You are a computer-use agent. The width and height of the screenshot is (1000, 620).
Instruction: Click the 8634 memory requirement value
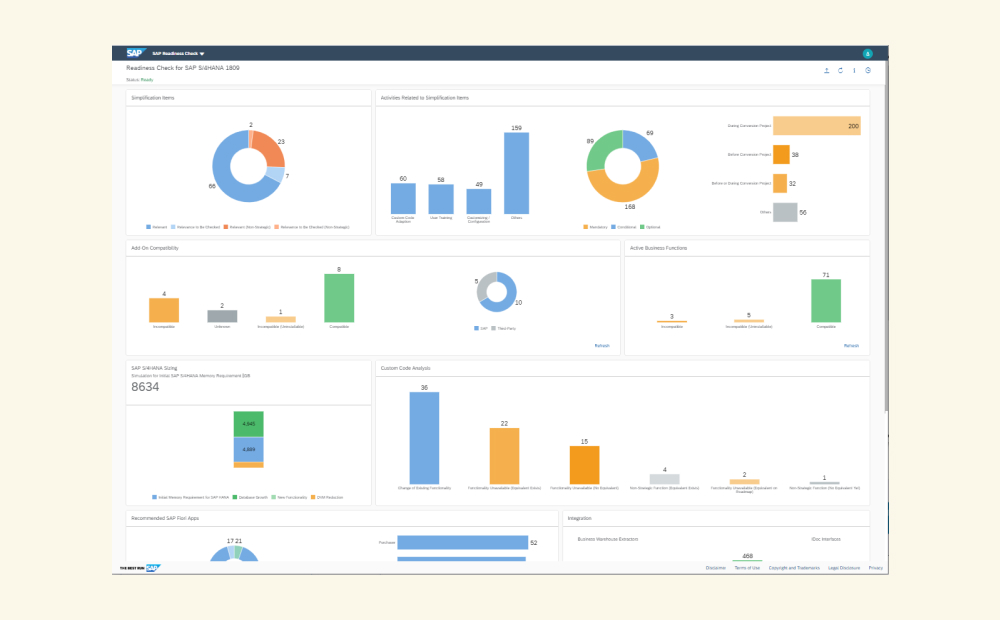click(x=145, y=387)
